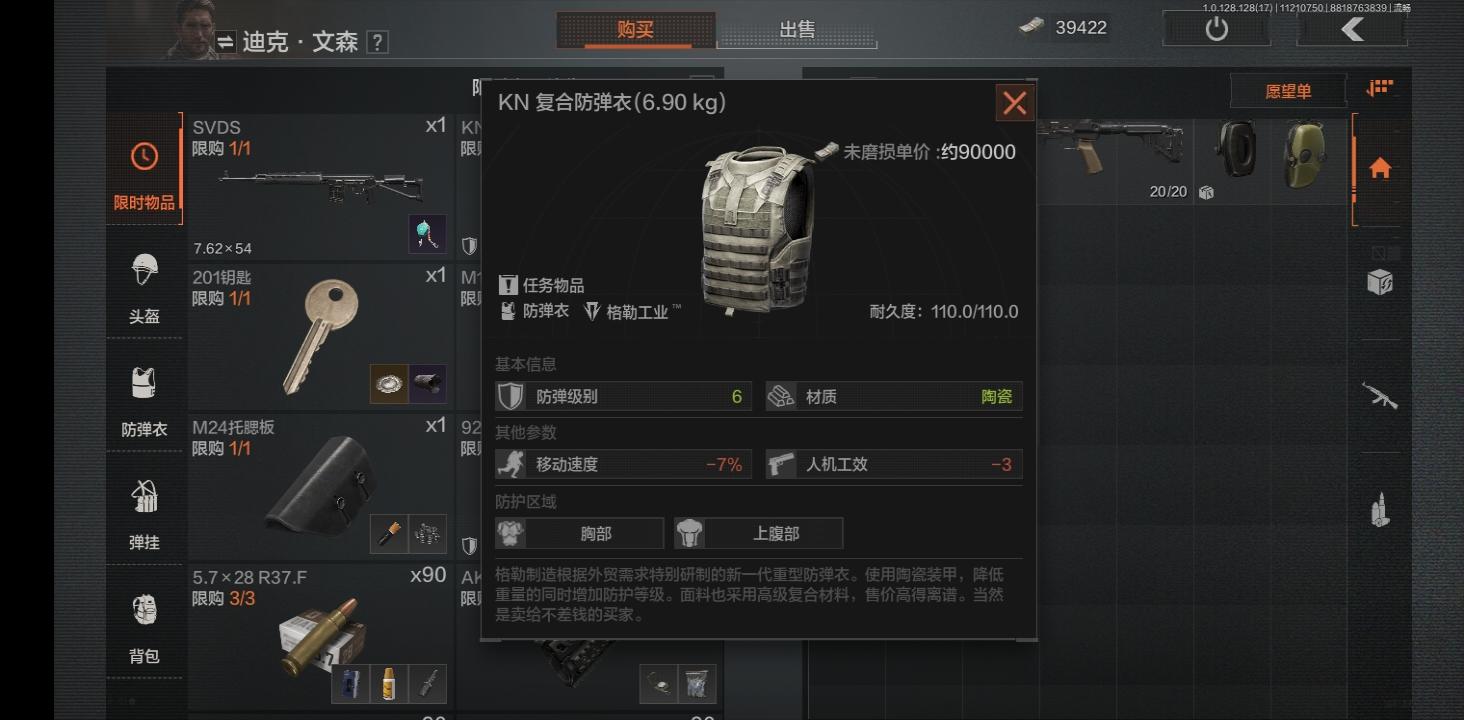This screenshot has height=720, width=1464.
Task: Open the 愿望单 wishlist
Action: point(1288,91)
